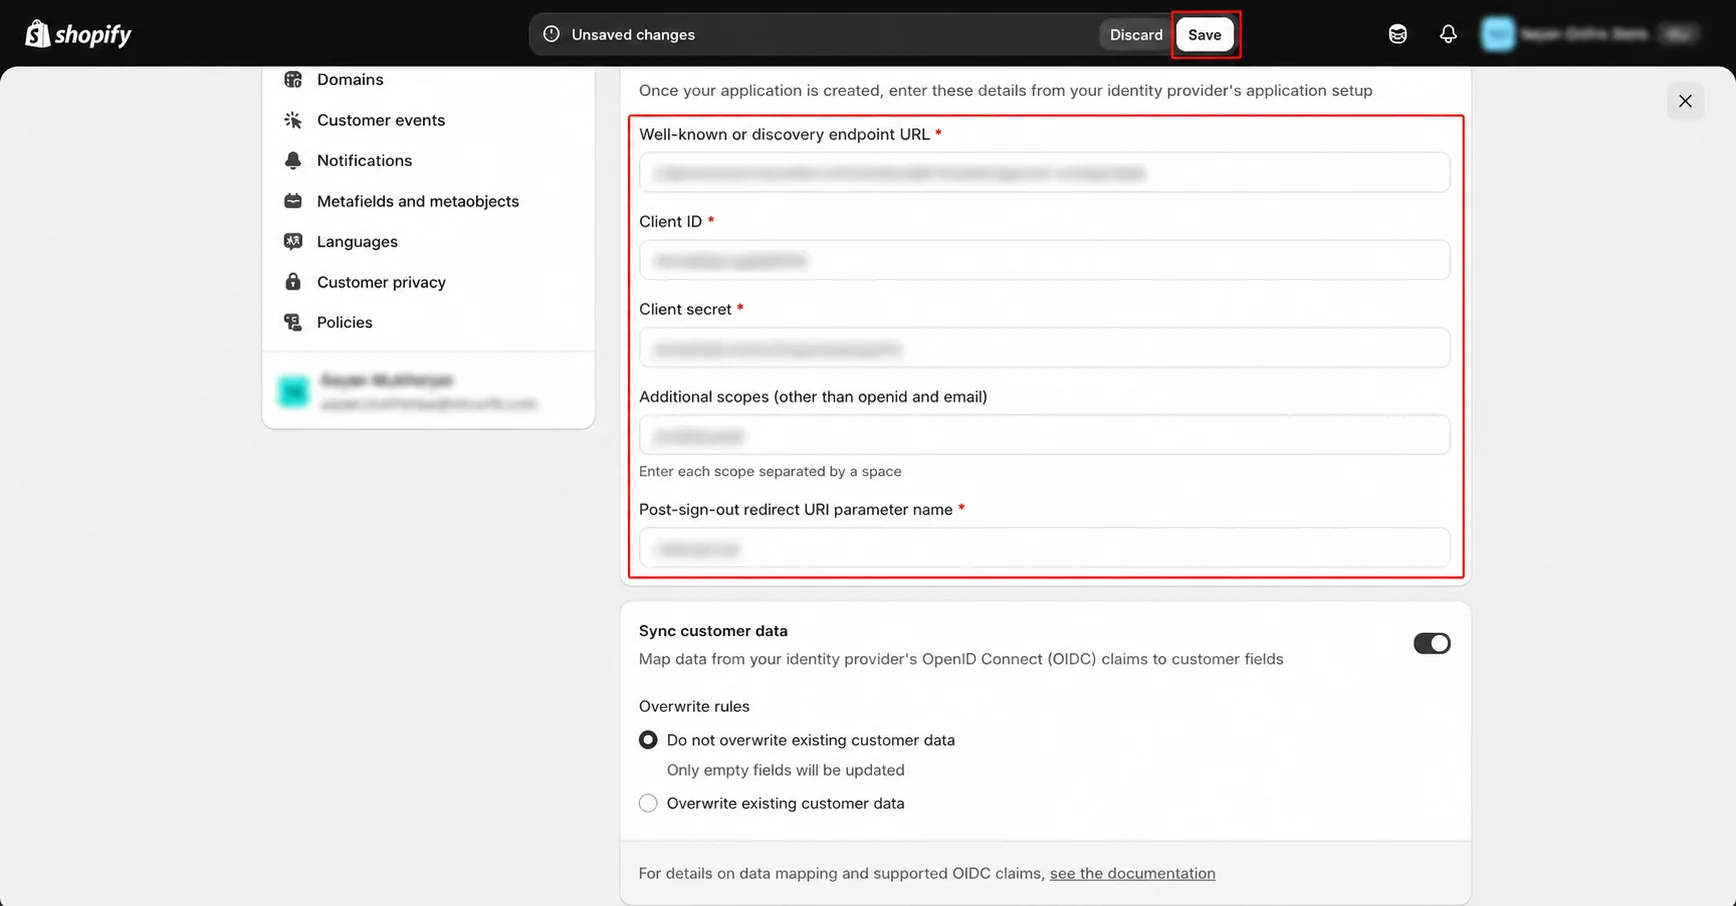Click the store name in top bar

(1584, 34)
